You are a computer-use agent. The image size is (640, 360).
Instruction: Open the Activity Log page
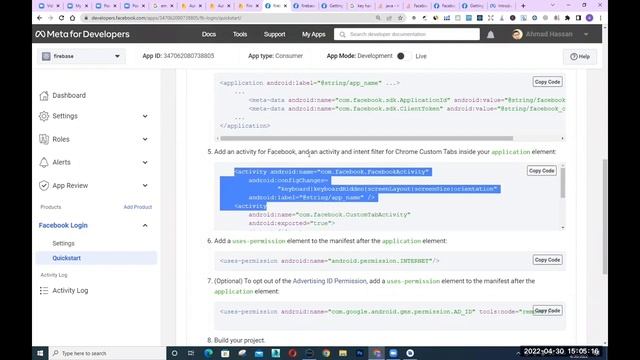70,291
